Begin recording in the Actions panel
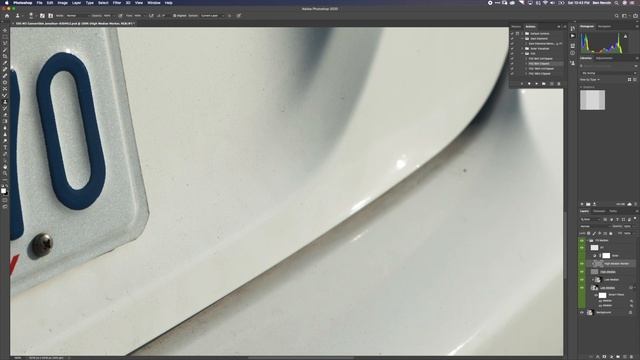Screen dimensions: 640x360 (529, 84)
